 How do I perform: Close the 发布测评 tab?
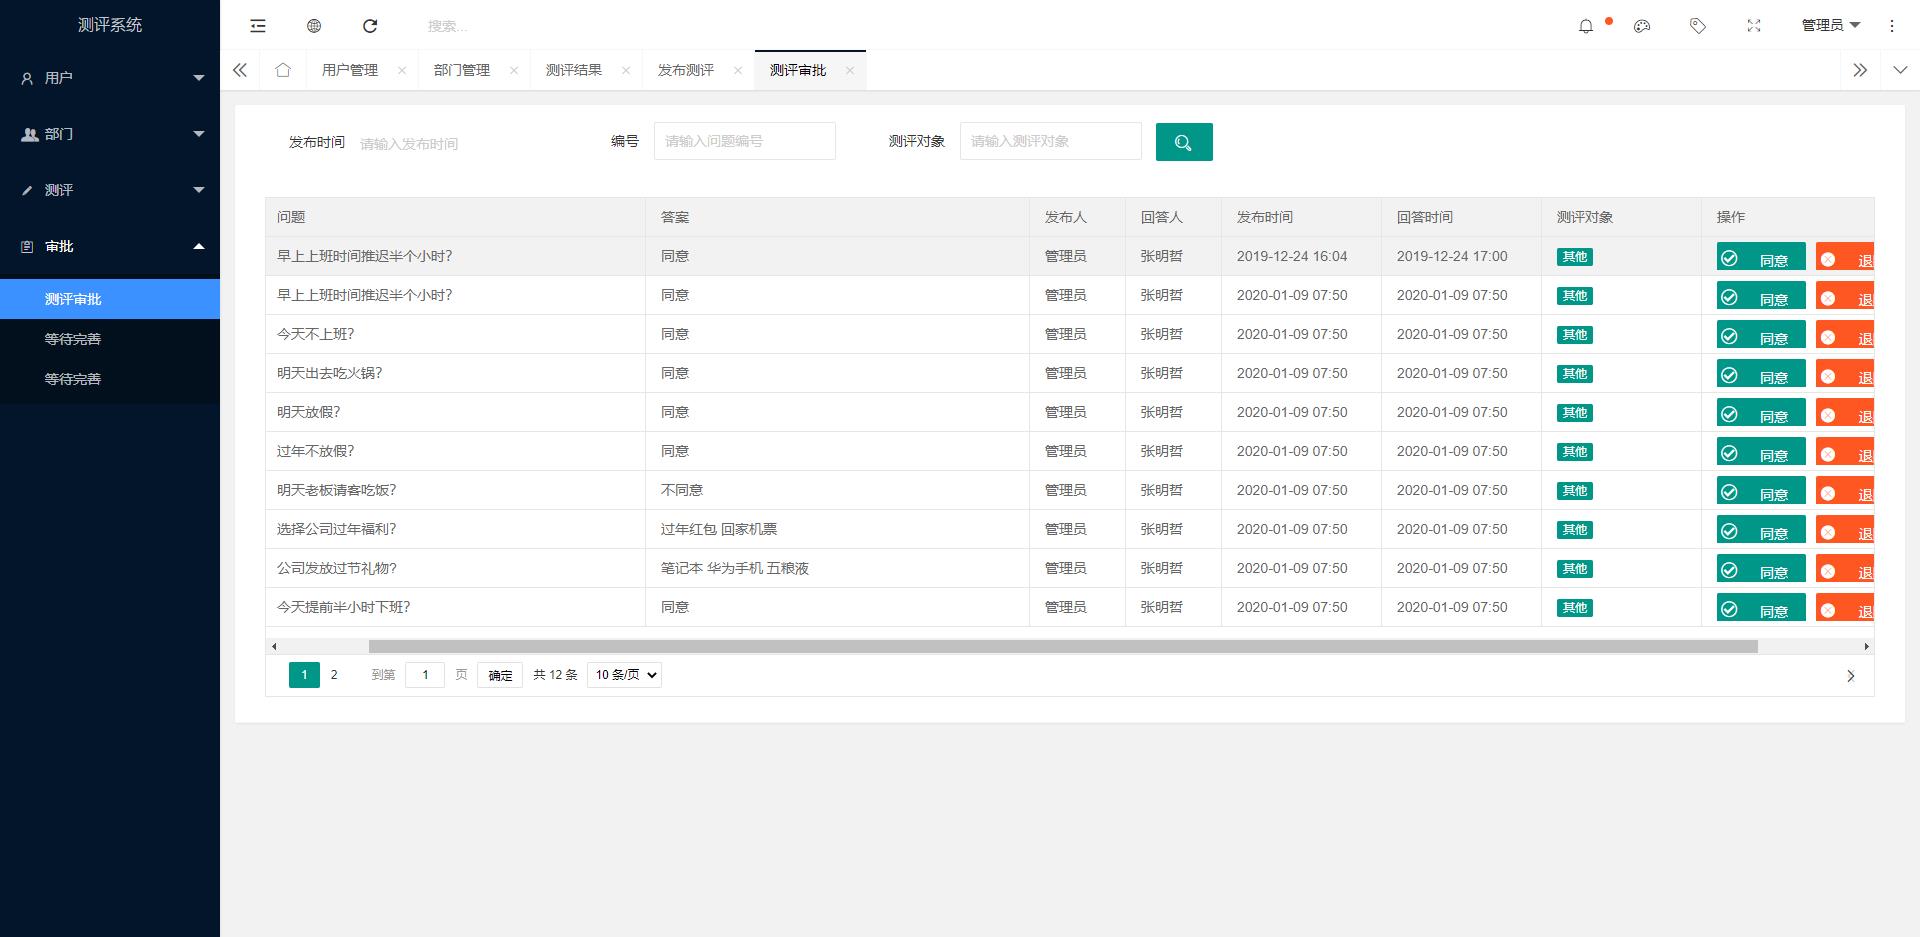click(738, 70)
